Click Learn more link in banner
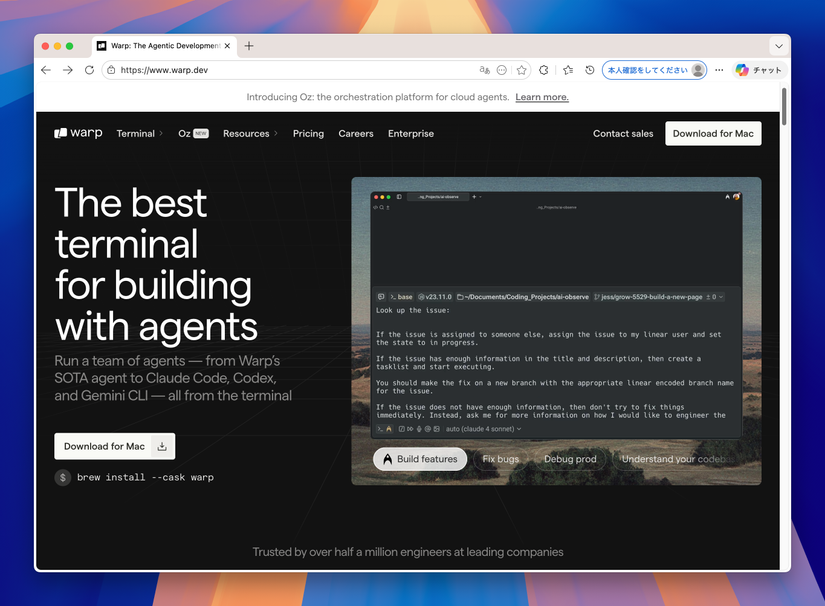Screen dimensions: 825x606 542,97
